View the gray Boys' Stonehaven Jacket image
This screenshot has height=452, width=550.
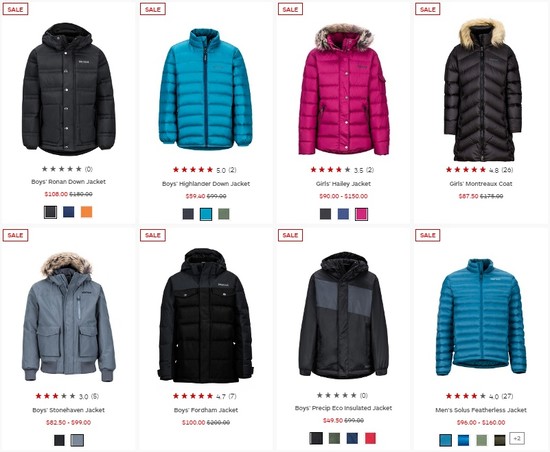[69, 317]
